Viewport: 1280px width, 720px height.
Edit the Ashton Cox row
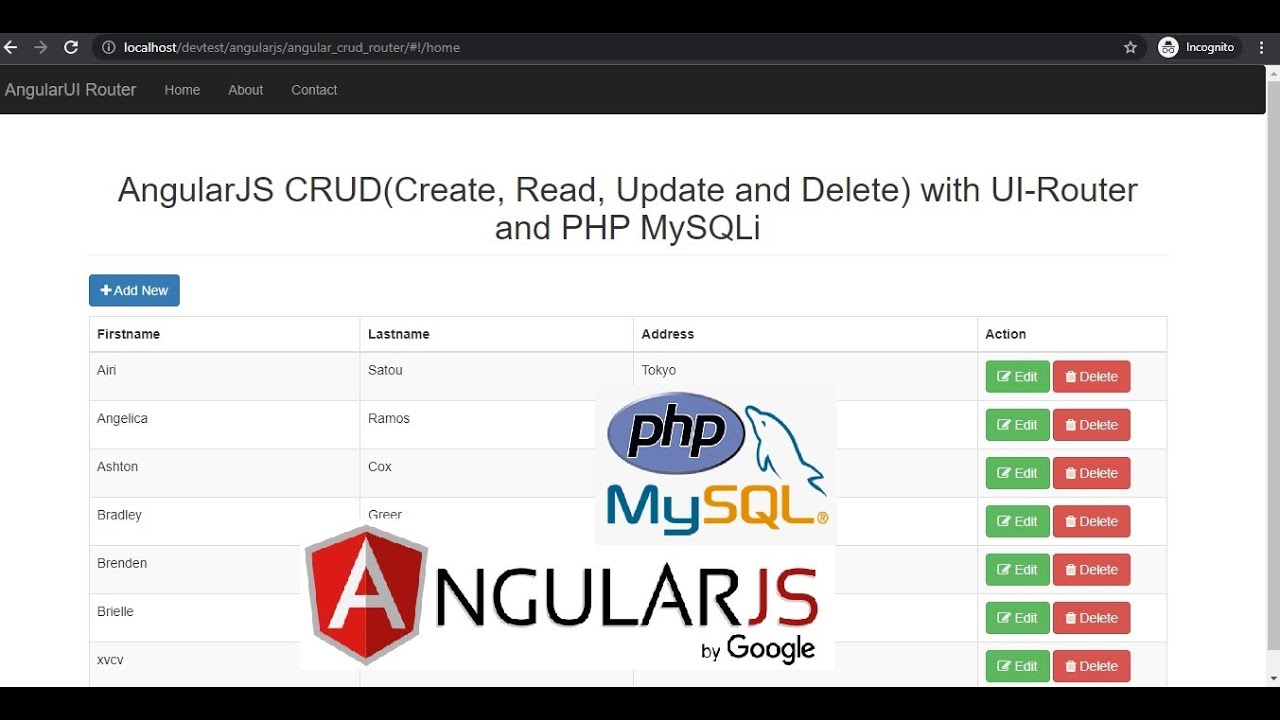[x=1017, y=473]
